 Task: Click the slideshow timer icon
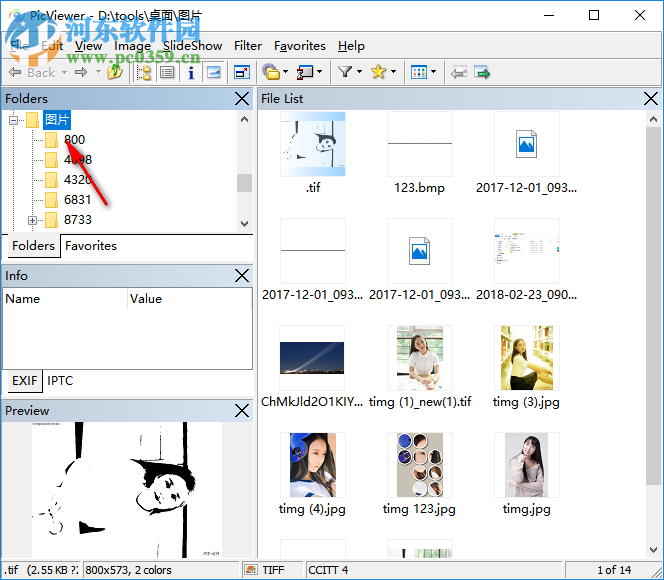[305, 72]
